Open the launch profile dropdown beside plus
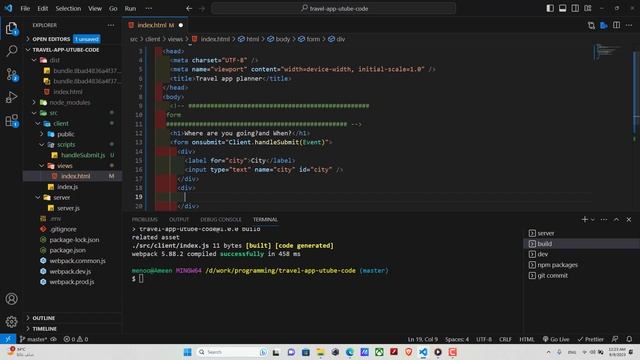This screenshot has height=360, width=640. coord(593,220)
